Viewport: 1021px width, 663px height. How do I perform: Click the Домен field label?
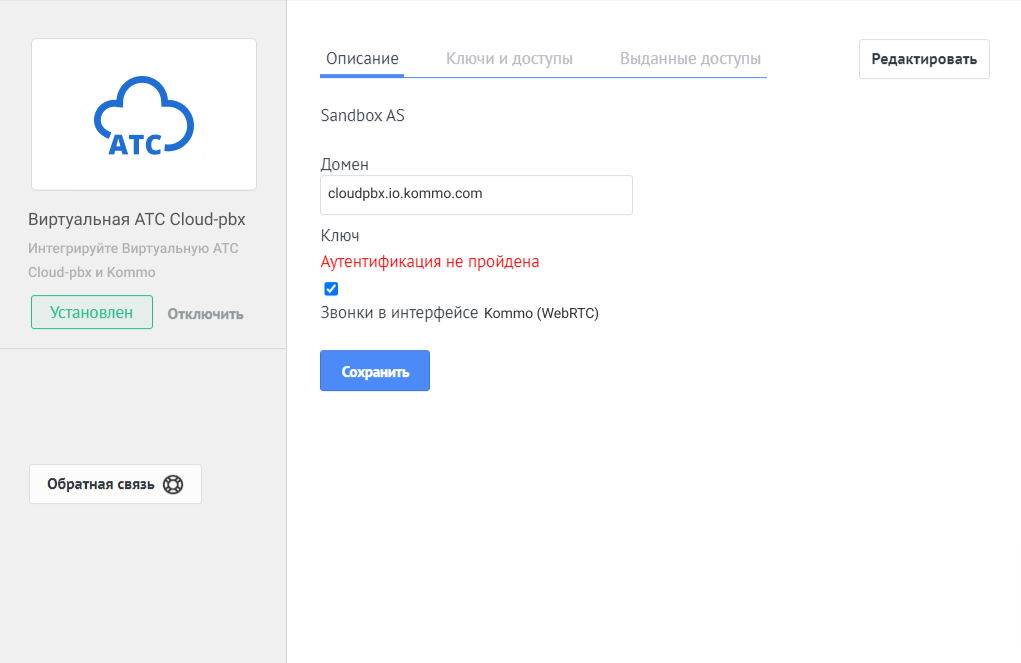coord(344,164)
